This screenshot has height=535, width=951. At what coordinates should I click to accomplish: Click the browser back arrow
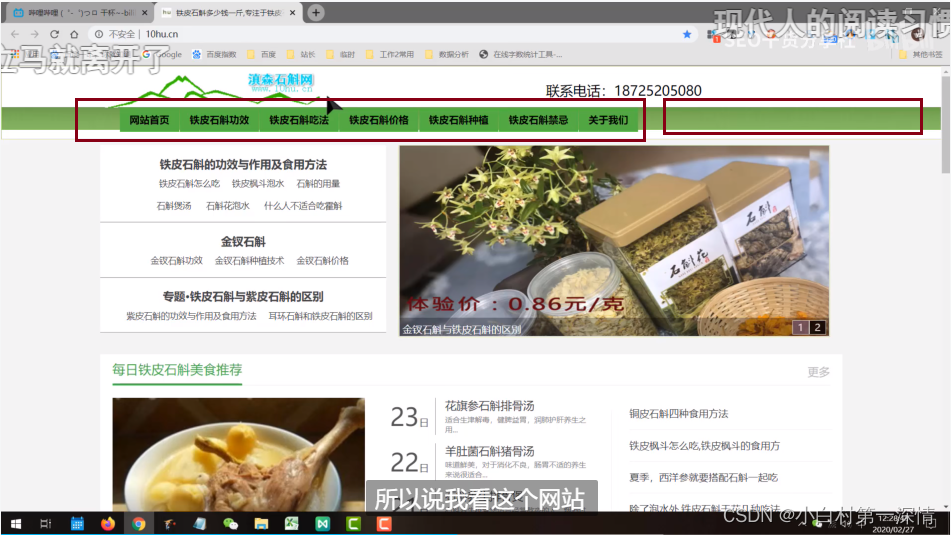tap(15, 34)
